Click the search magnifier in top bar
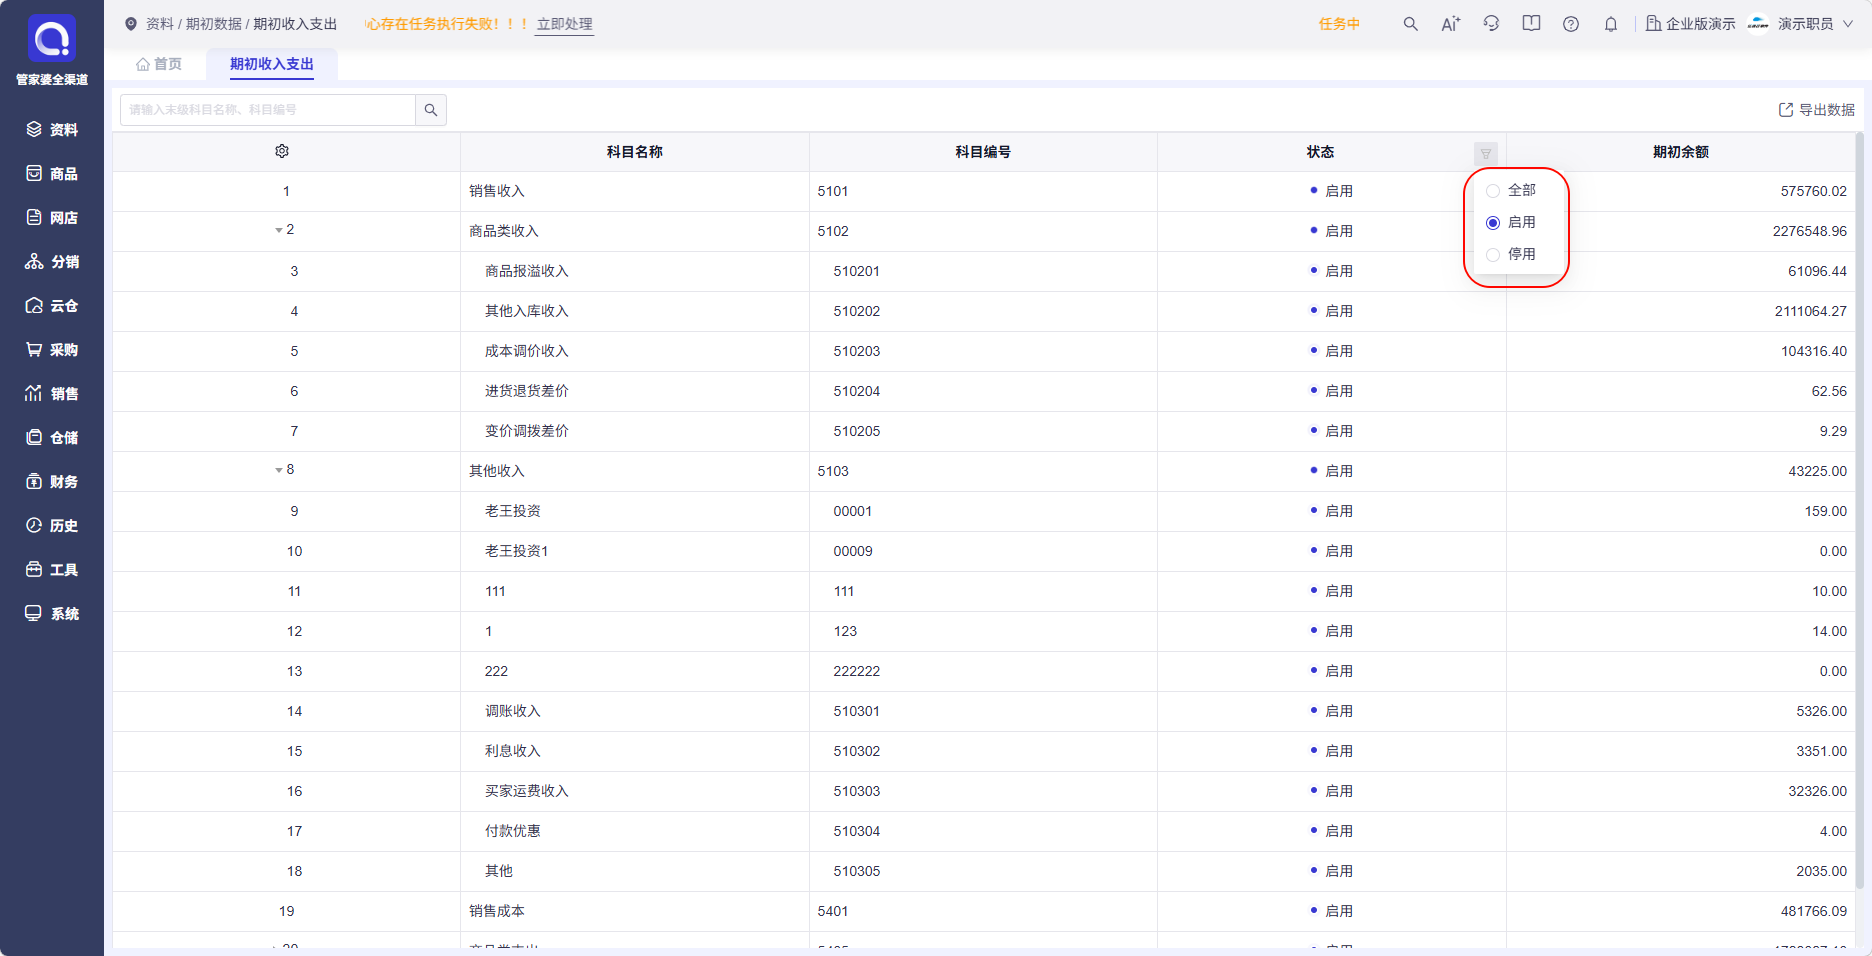Viewport: 1872px width, 956px height. point(1410,24)
